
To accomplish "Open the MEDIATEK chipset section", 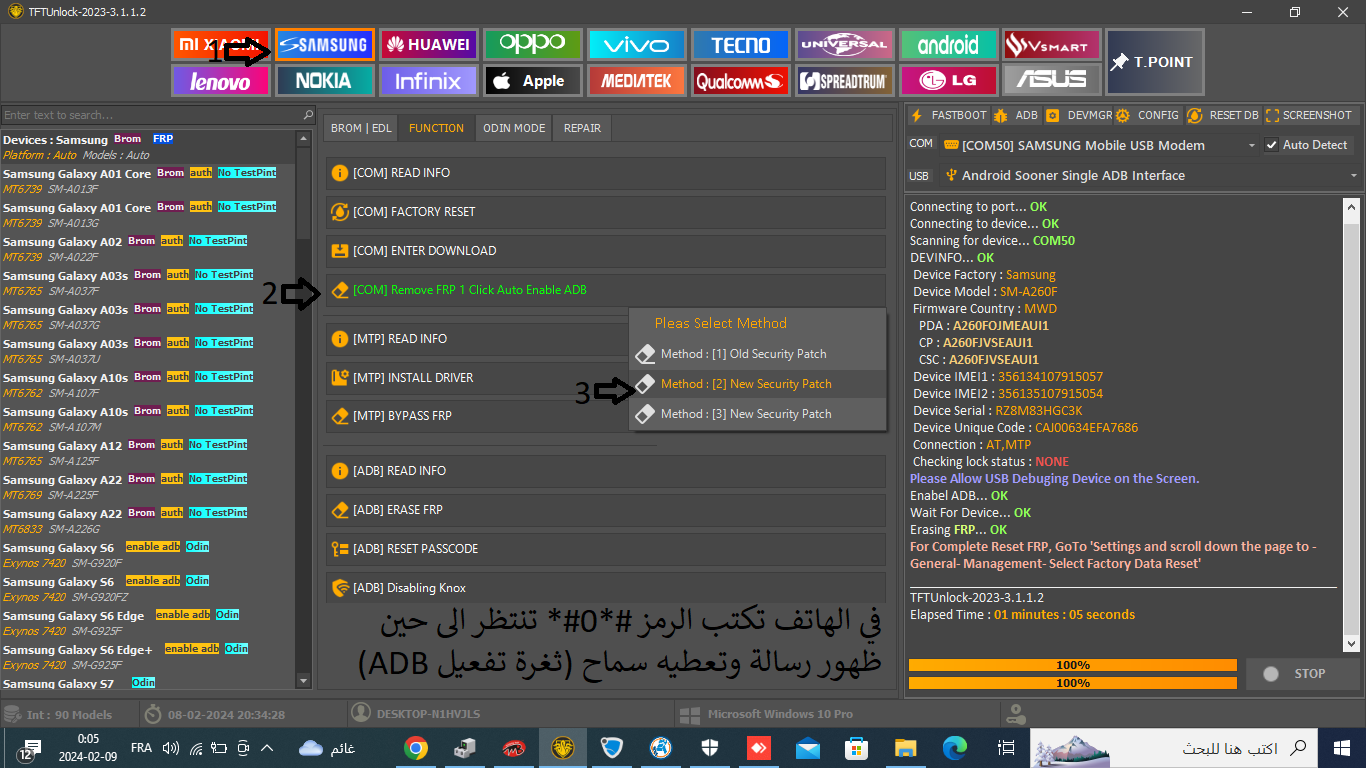I will pos(636,81).
